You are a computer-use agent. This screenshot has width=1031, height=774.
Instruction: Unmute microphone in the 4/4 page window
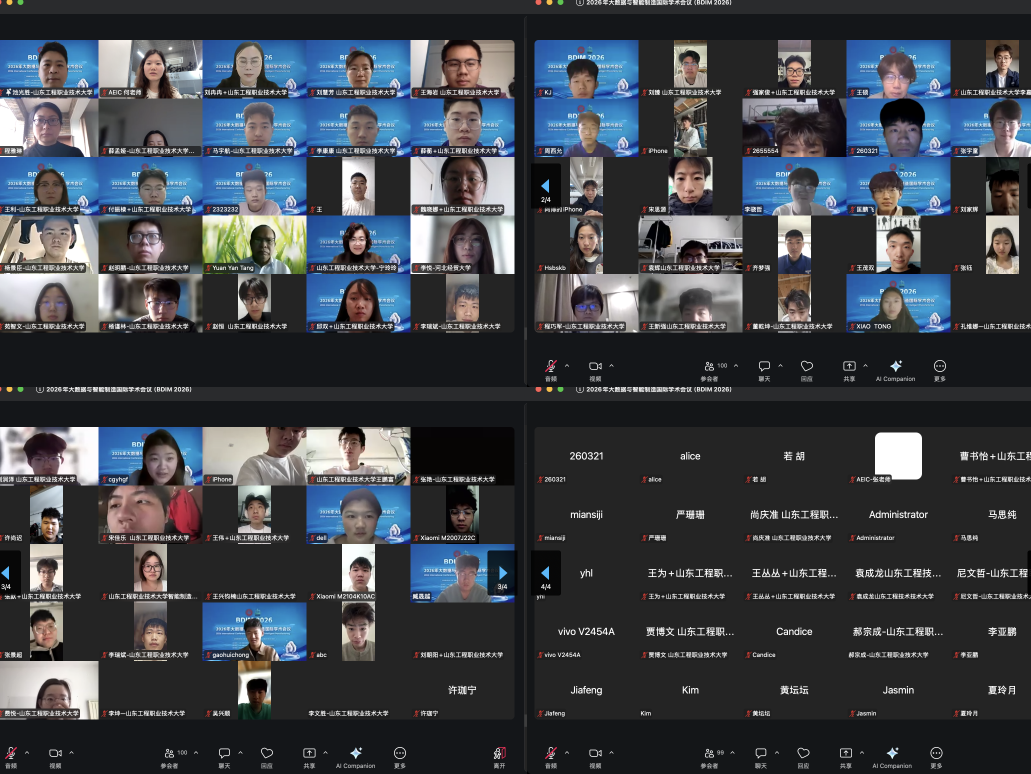pyautogui.click(x=551, y=754)
